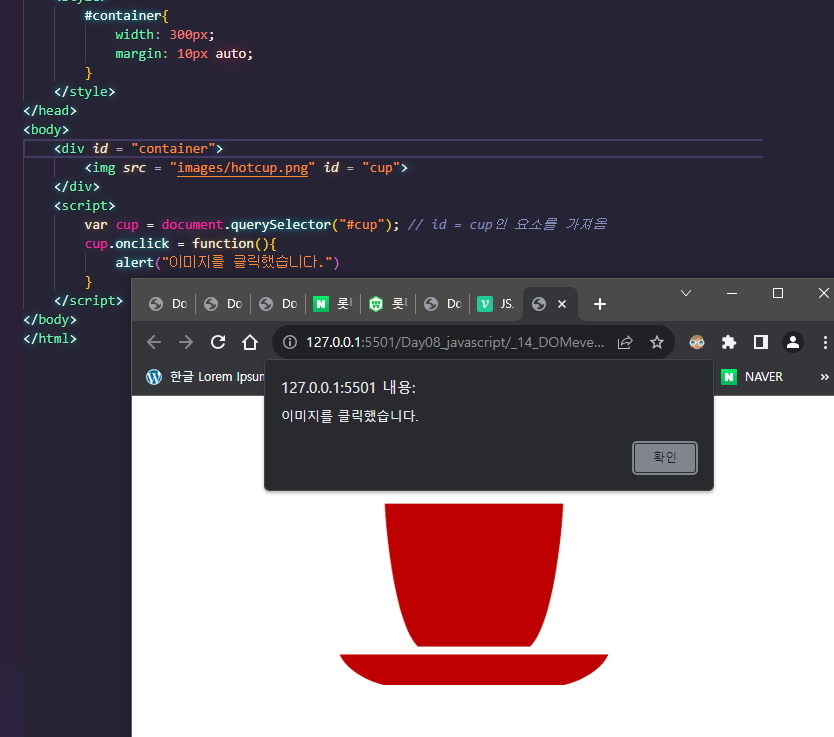
Task: Switch to the green shield 롯 tab
Action: tap(388, 304)
